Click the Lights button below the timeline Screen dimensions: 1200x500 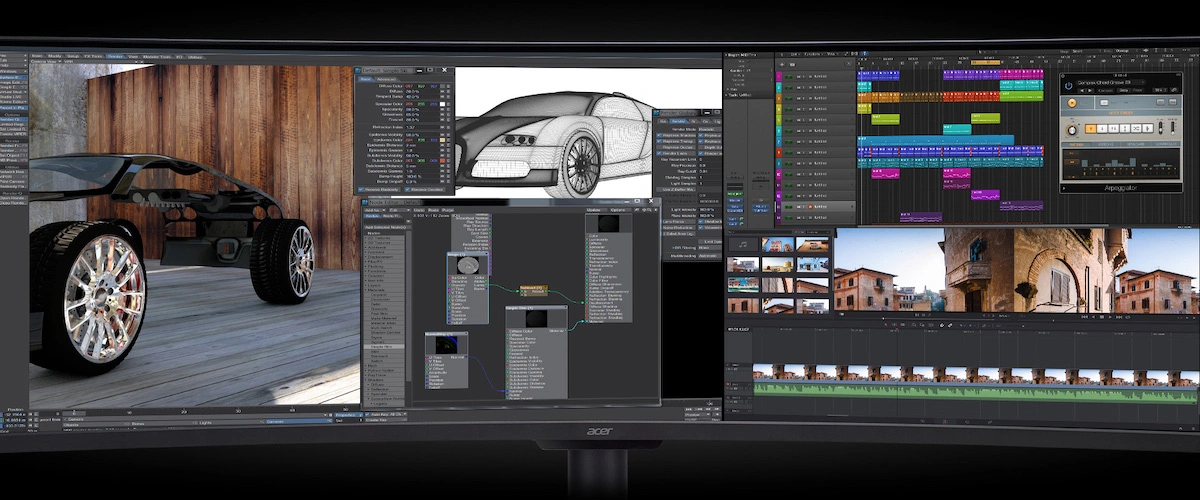[230, 422]
